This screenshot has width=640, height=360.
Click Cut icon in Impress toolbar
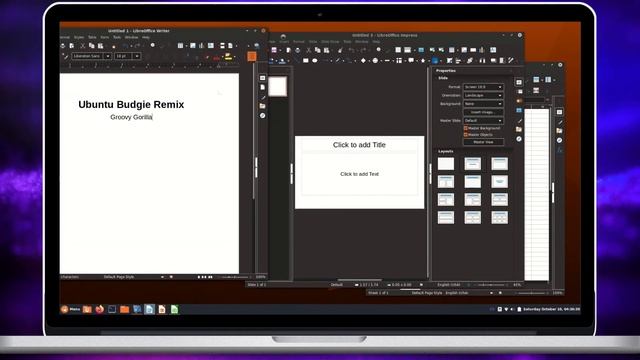[x=309, y=50]
